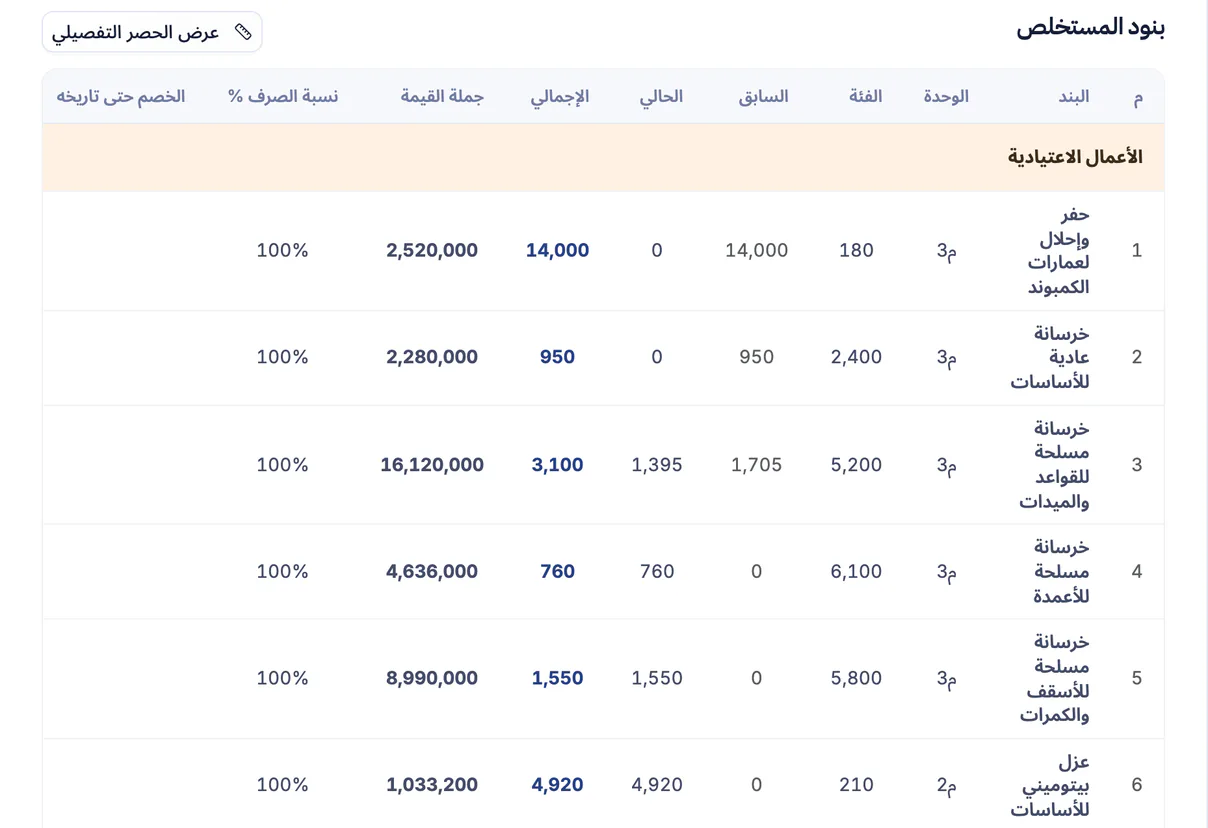Click the الإجمالي column header
The height and width of the screenshot is (828, 1208).
click(560, 96)
